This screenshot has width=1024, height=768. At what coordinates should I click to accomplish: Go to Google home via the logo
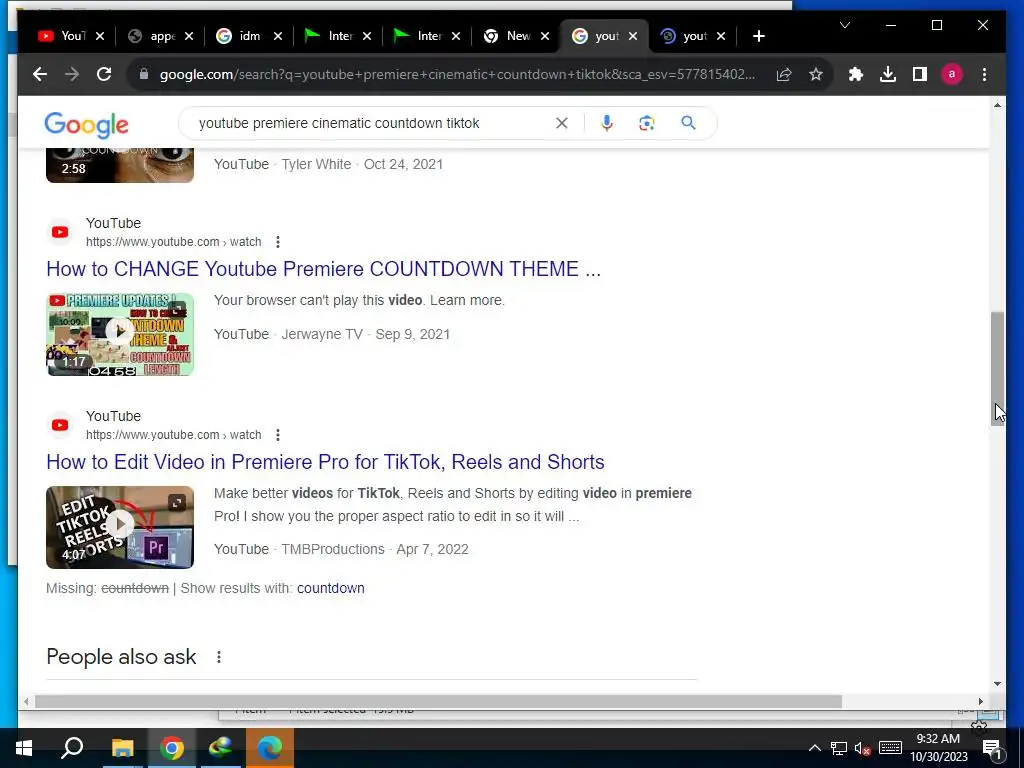[86, 125]
